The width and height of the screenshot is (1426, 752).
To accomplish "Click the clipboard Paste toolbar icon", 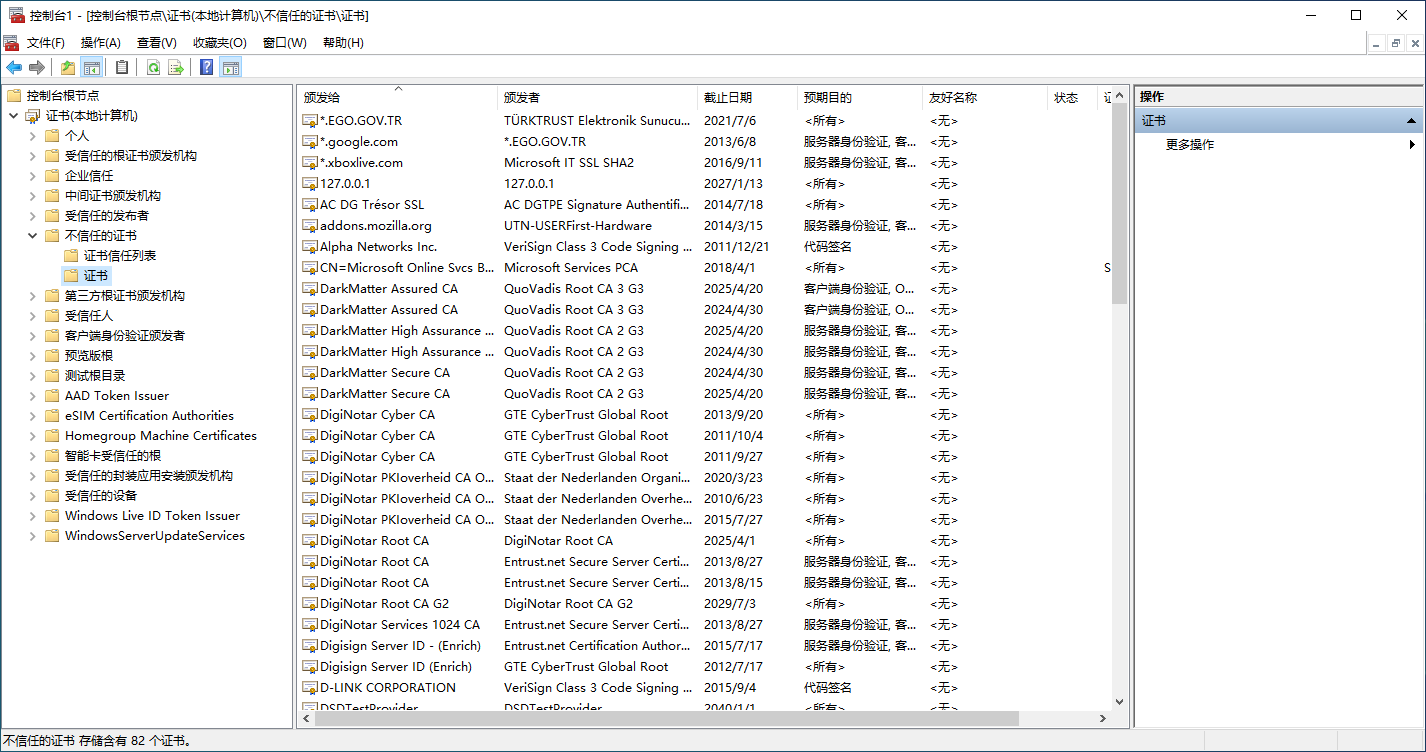I will tap(122, 67).
